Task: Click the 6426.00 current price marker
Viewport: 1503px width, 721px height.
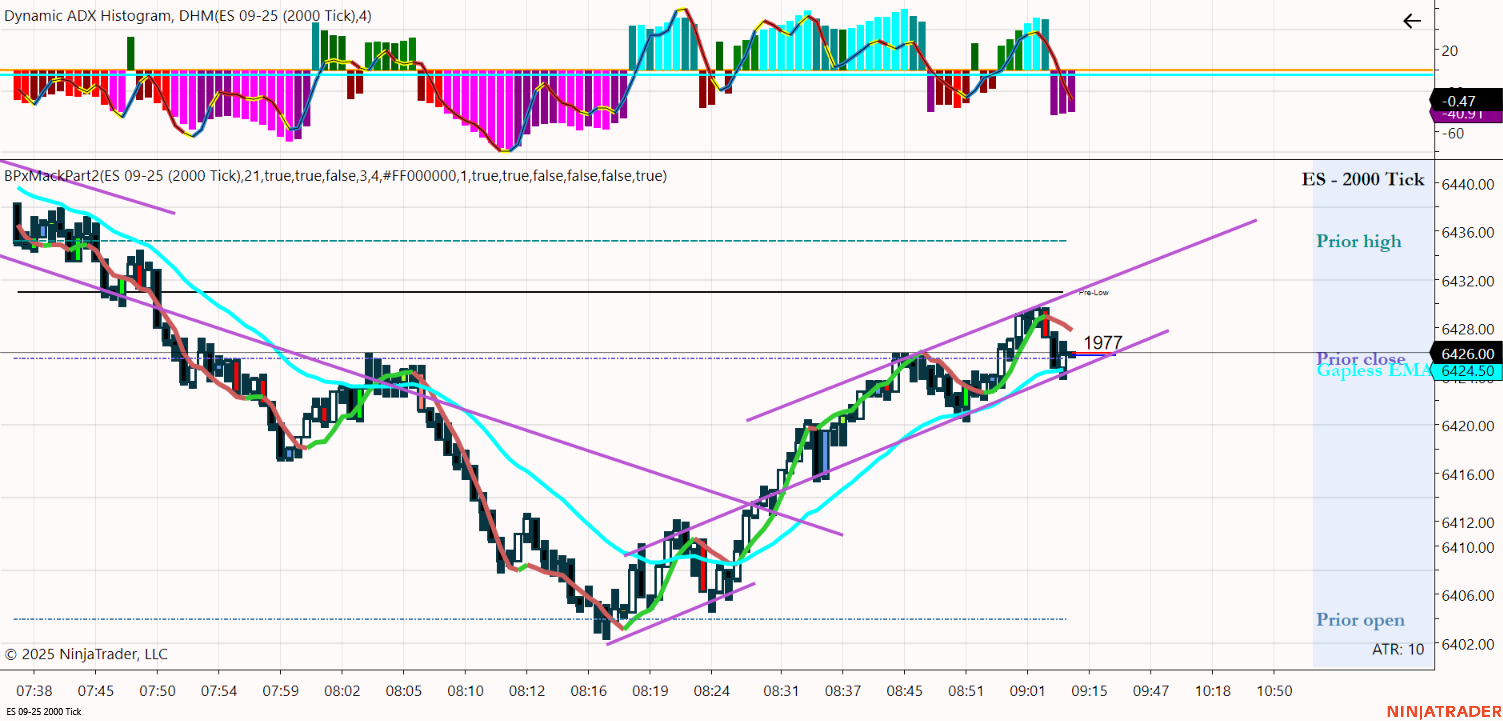Action: [x=1469, y=353]
